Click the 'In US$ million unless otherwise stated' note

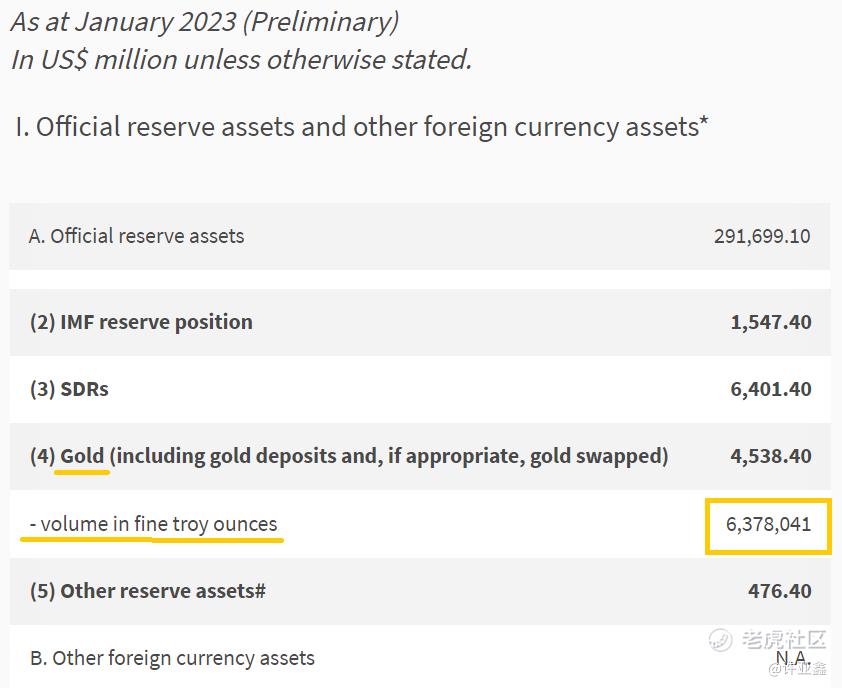click(x=241, y=59)
